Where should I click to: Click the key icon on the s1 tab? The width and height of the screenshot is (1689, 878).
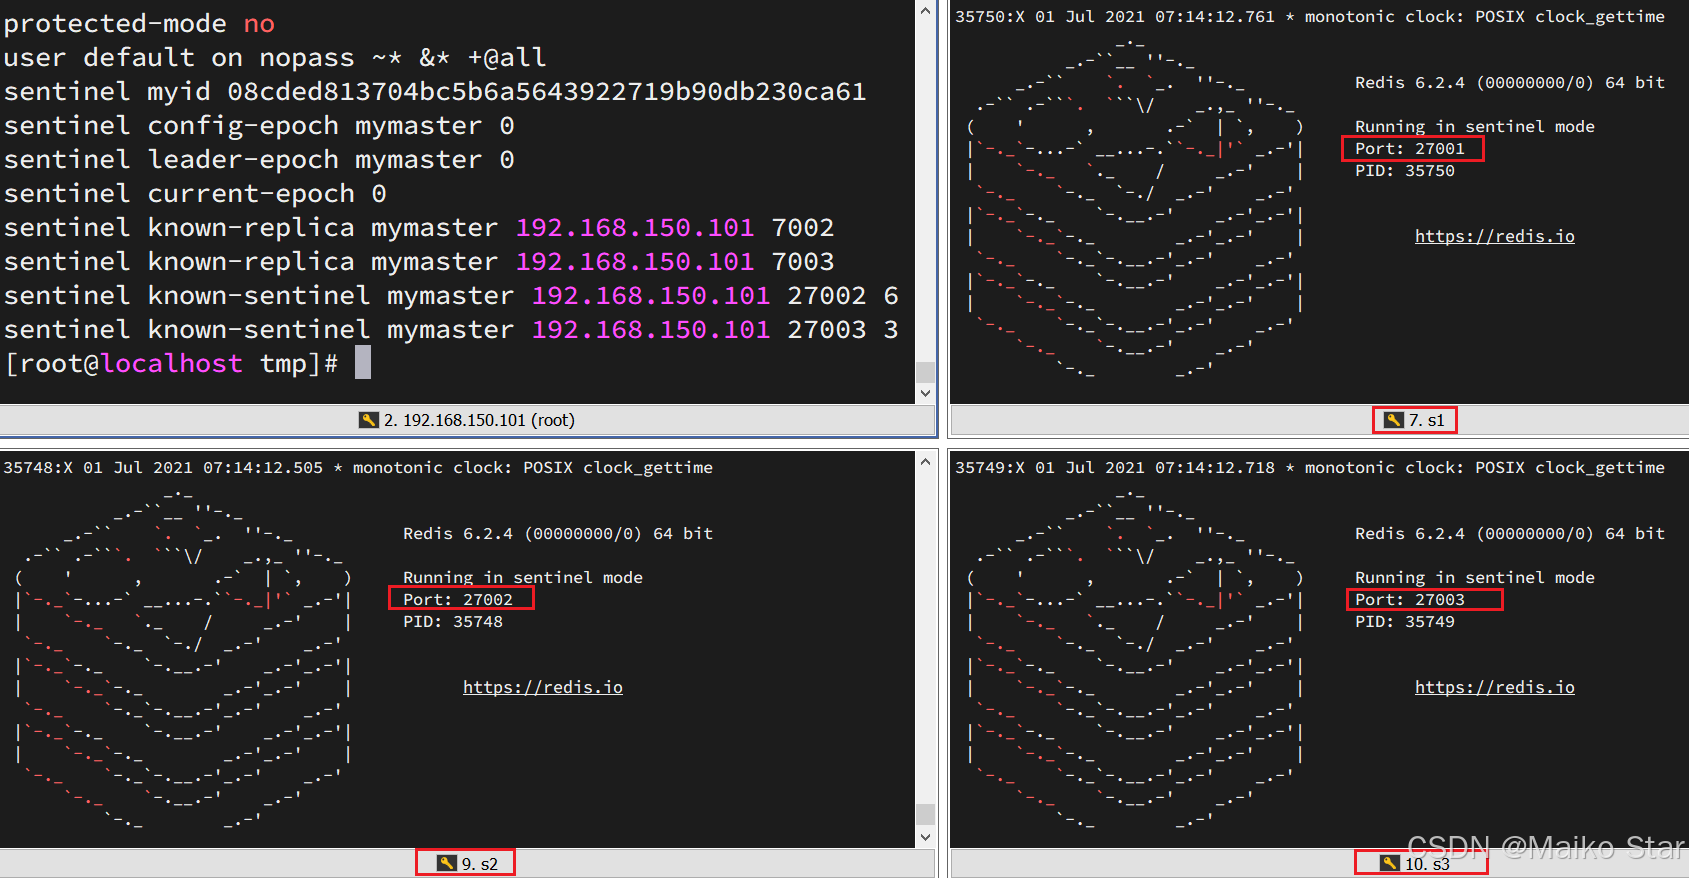click(1394, 420)
